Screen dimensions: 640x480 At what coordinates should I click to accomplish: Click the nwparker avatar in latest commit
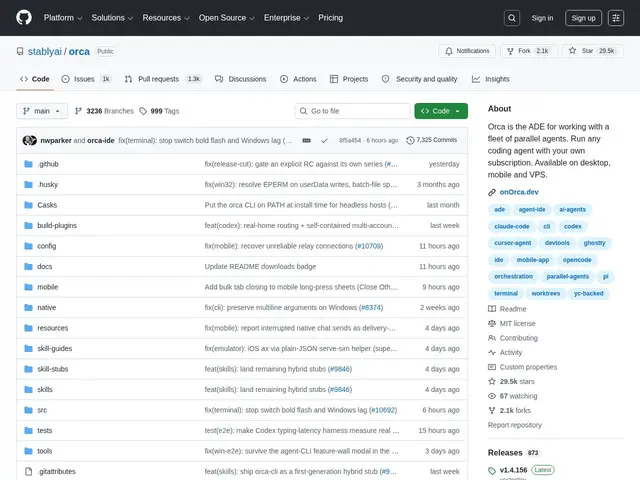pyautogui.click(x=29, y=140)
